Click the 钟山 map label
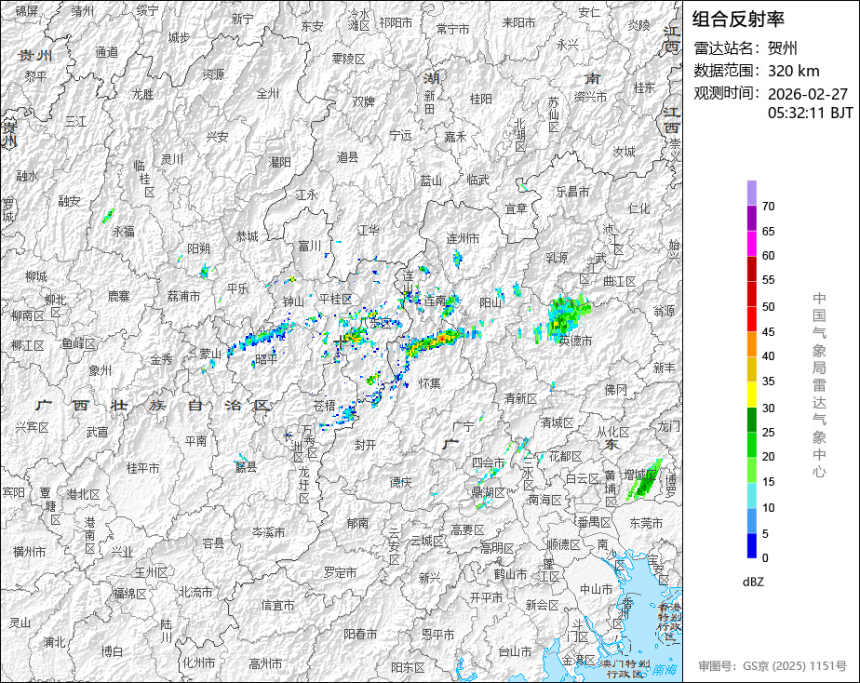Image resolution: width=860 pixels, height=683 pixels. (293, 301)
